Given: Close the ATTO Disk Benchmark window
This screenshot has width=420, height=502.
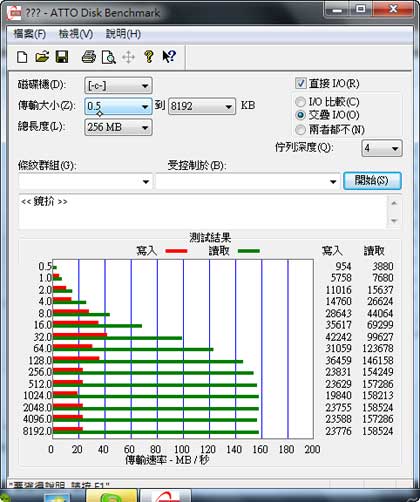Looking at the screenshot, I should click(x=393, y=9).
